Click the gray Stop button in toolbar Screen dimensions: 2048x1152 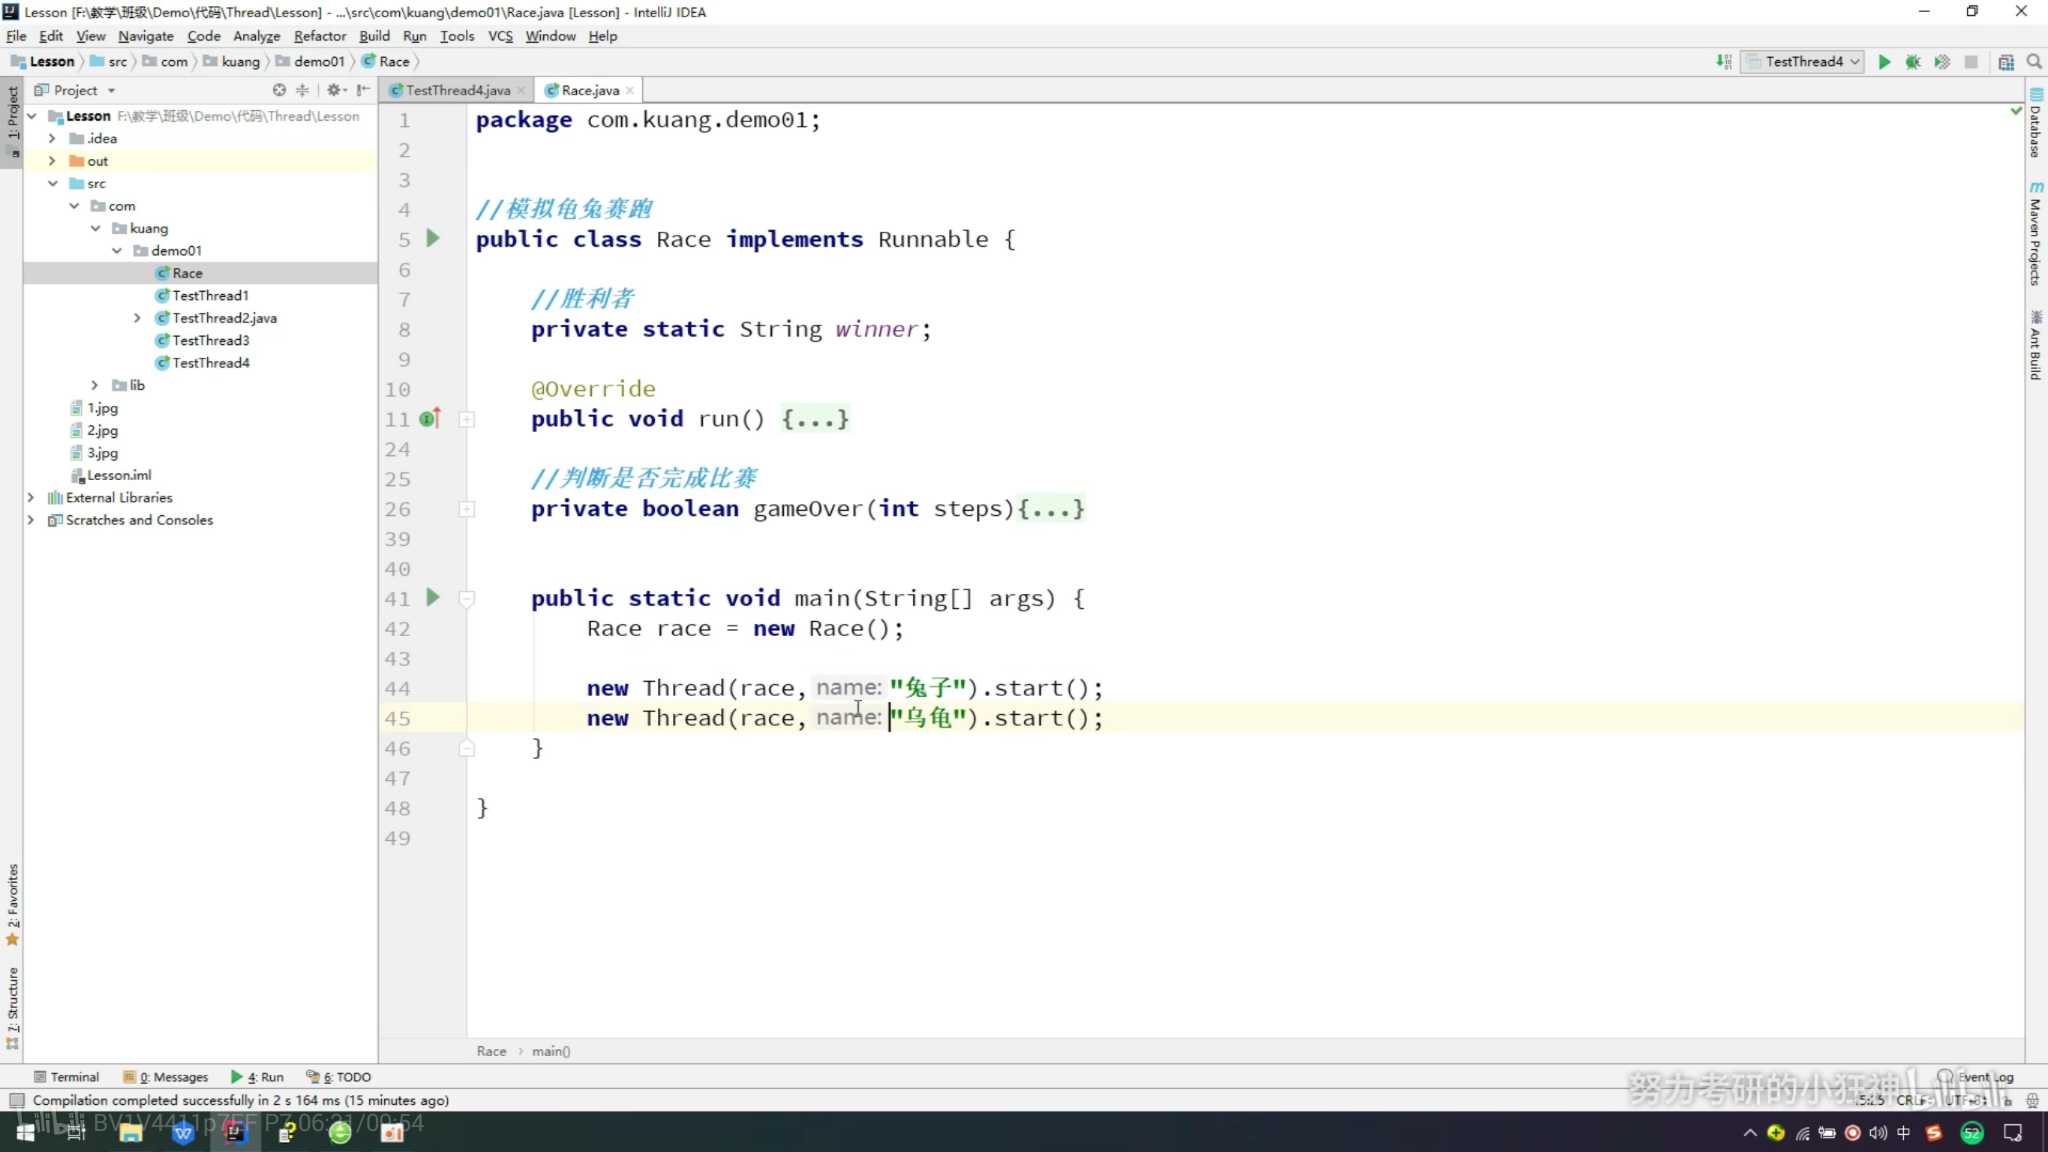1971,62
